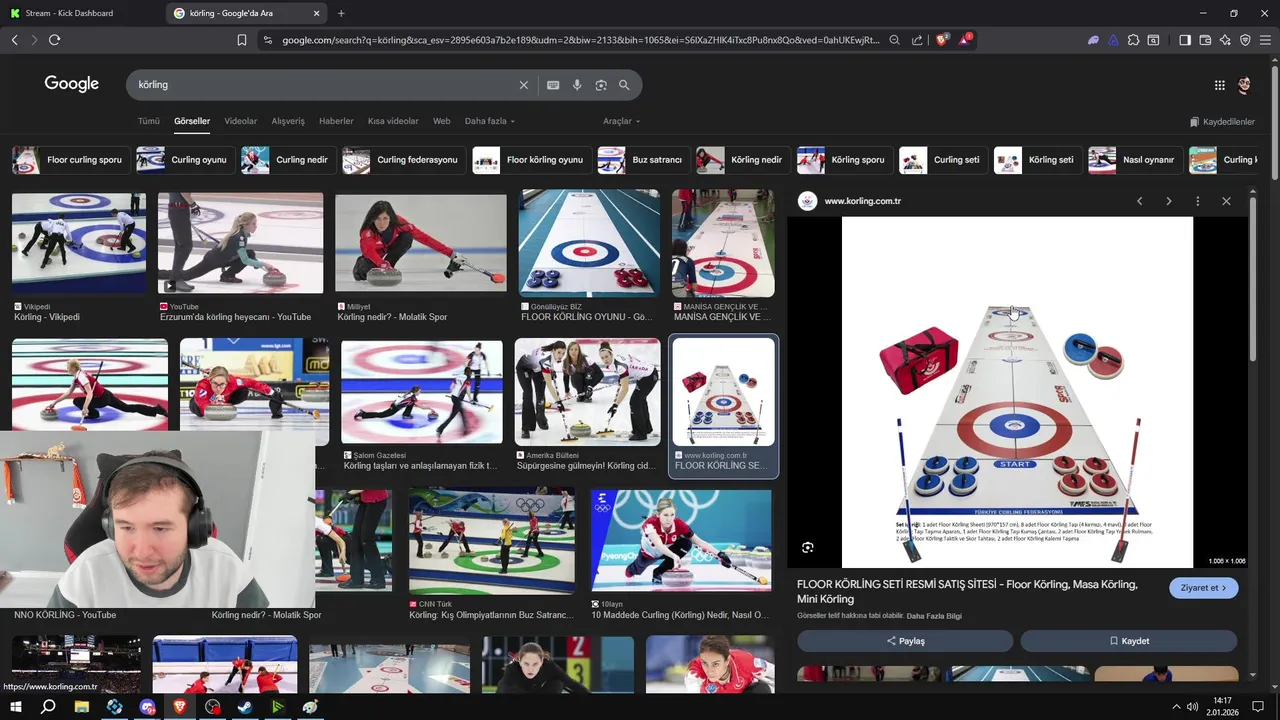Search inside image with lens icon on preview

pyautogui.click(x=808, y=547)
